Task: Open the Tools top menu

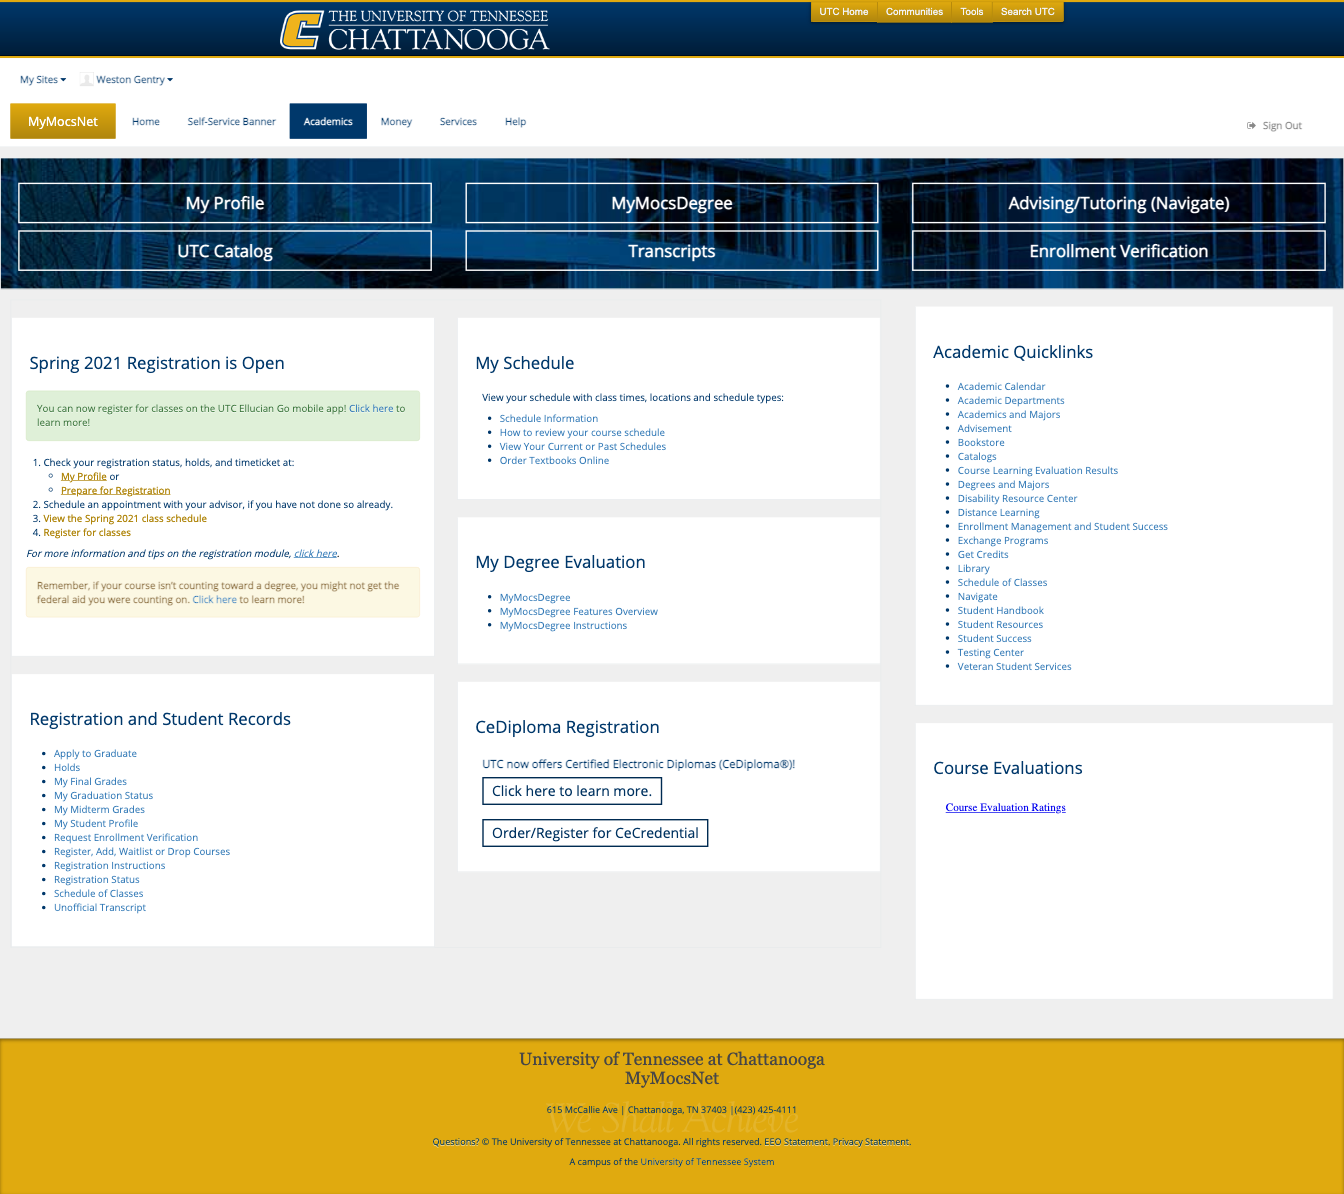Action: point(971,12)
